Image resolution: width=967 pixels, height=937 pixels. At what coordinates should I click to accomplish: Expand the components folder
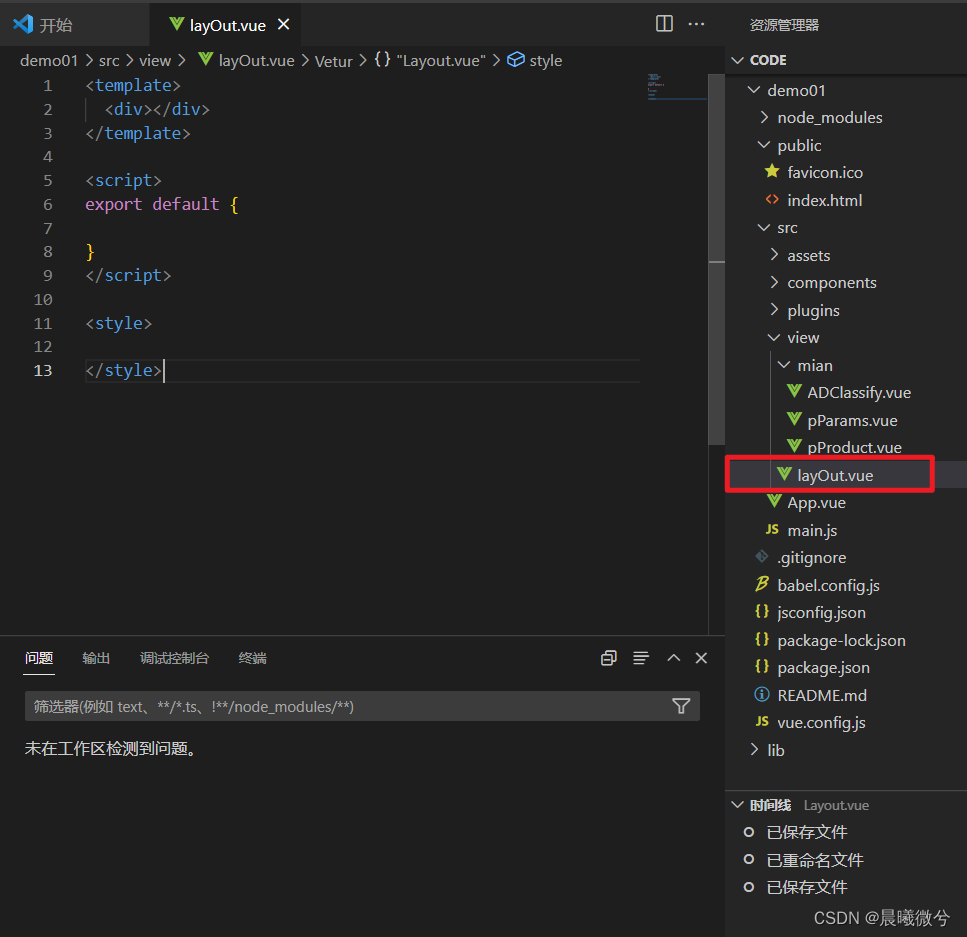pos(774,282)
